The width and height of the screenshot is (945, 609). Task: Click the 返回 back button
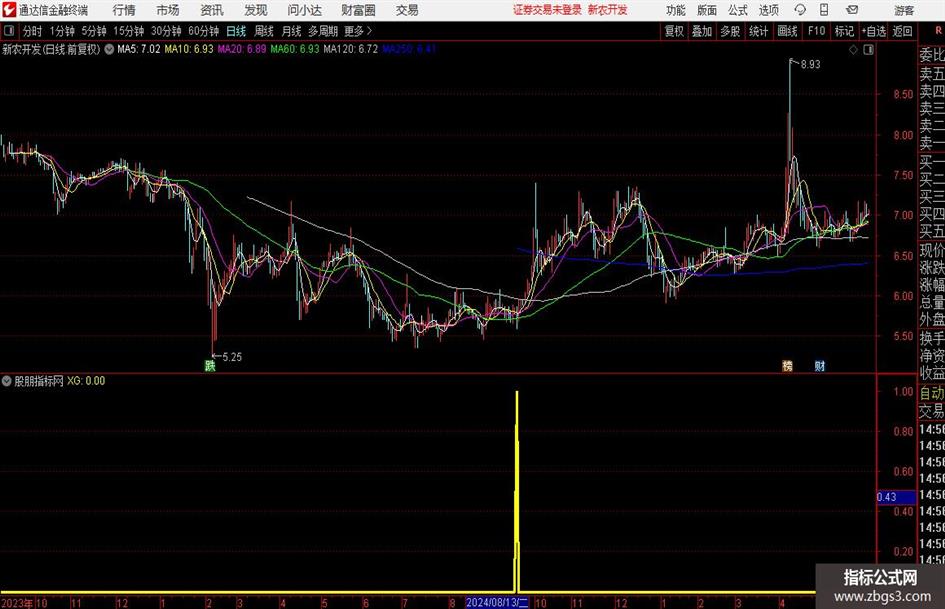902,31
